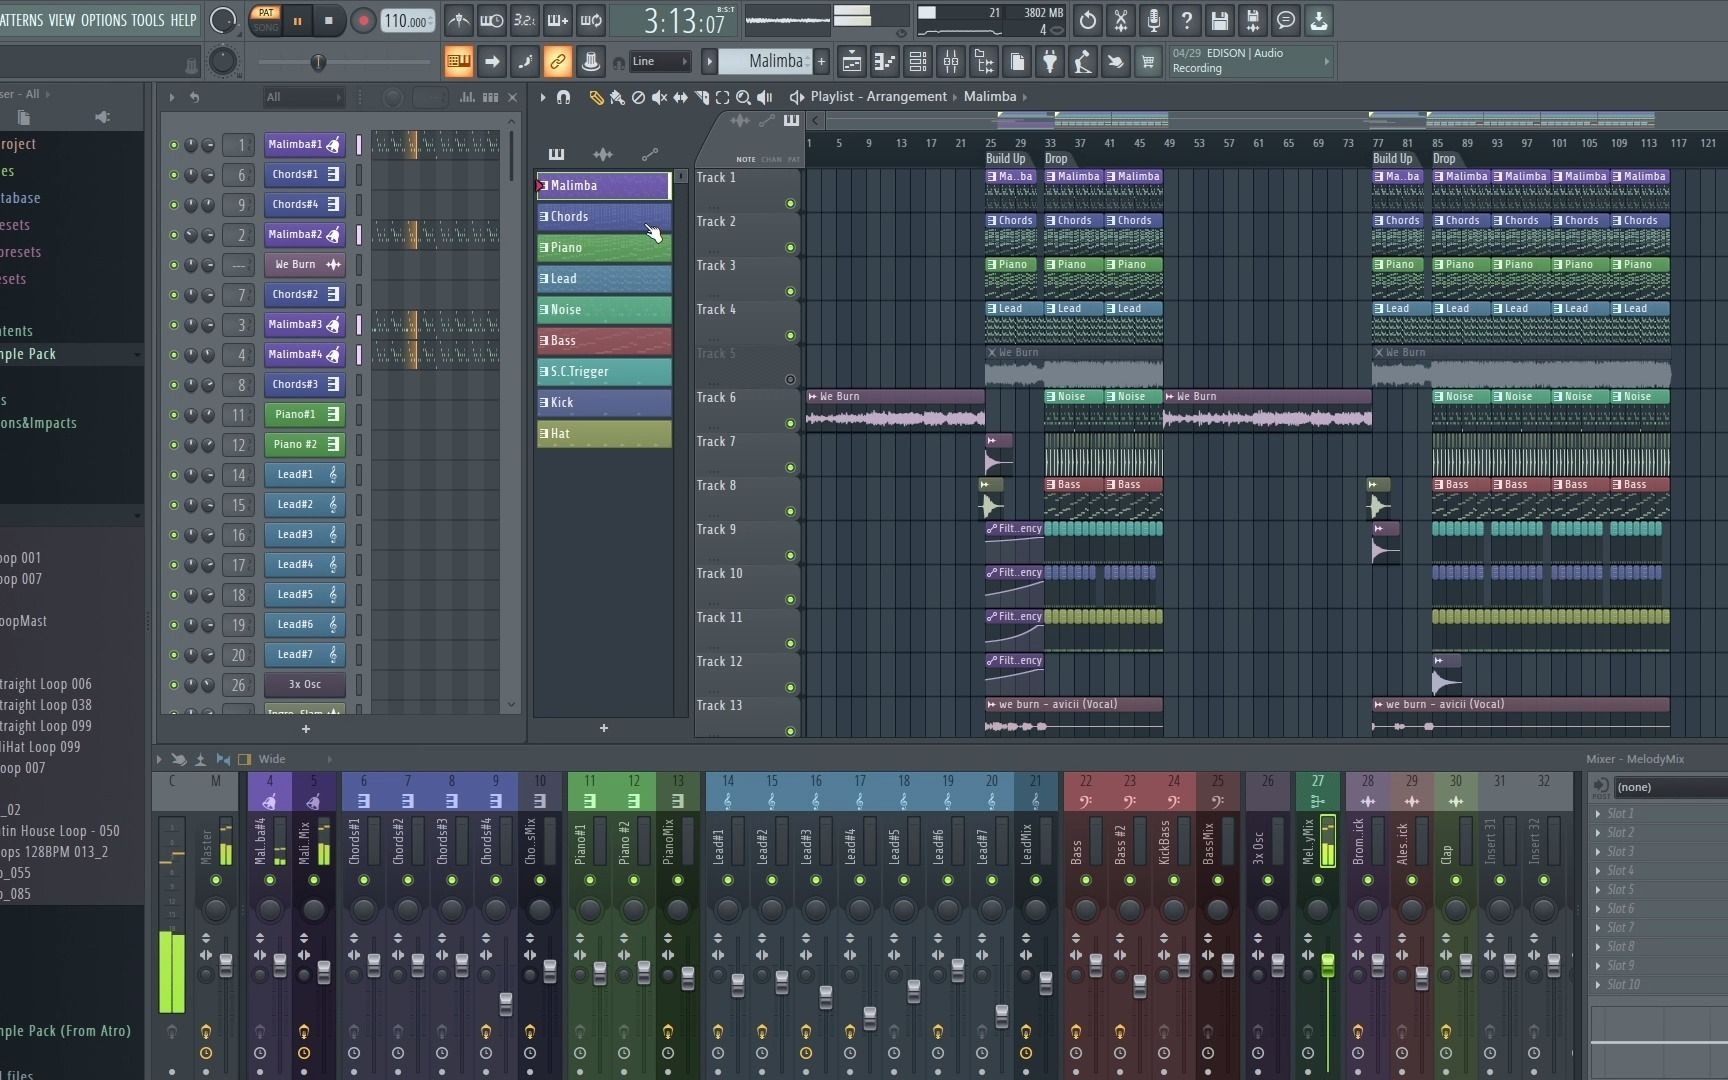Image resolution: width=1728 pixels, height=1080 pixels.
Task: Open the Line snap dropdown
Action: pos(660,62)
